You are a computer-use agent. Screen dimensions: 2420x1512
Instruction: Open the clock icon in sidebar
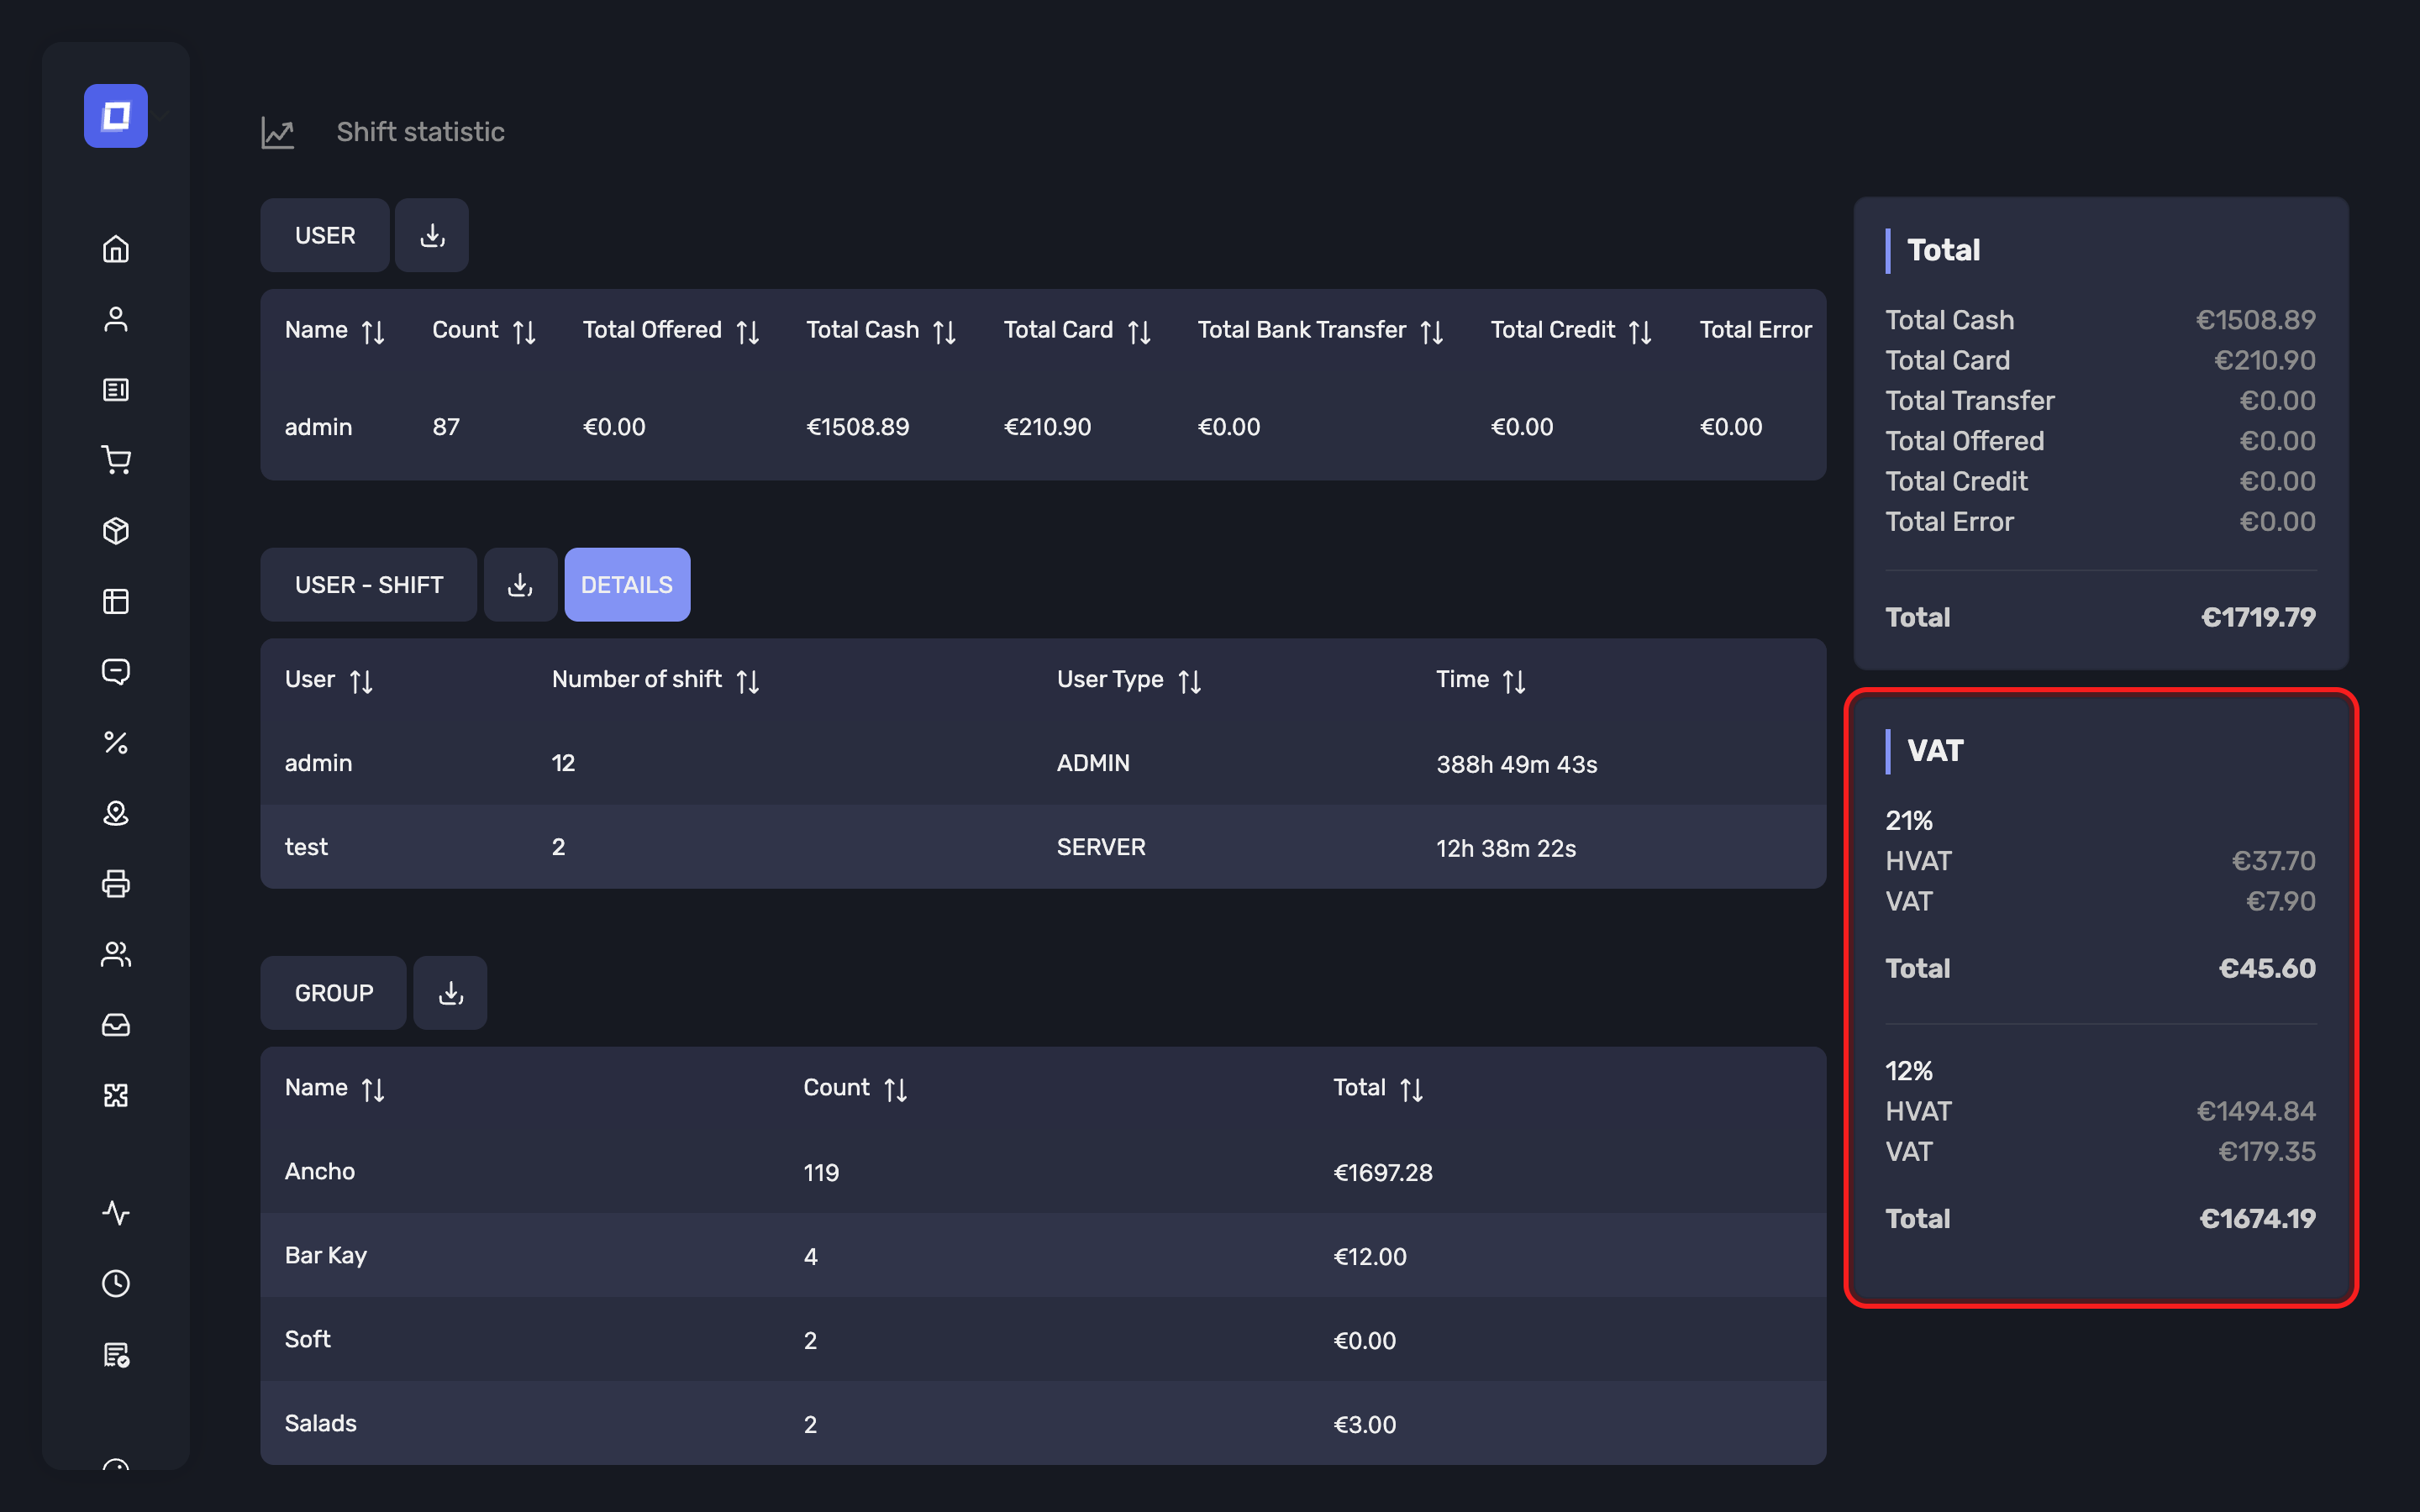click(x=116, y=1283)
